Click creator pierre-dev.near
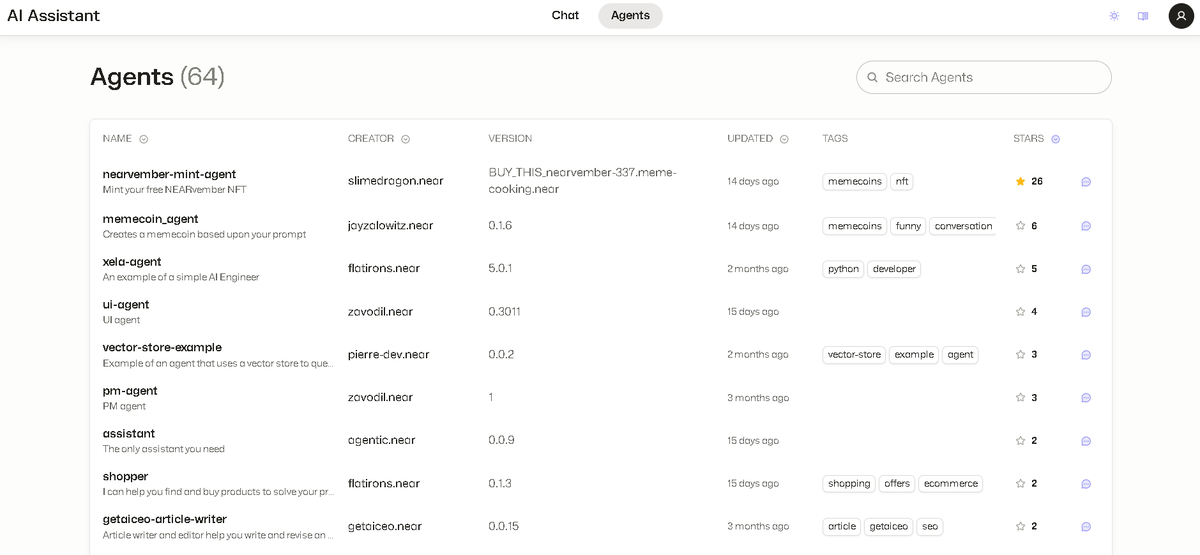This screenshot has height=555, width=1200. pyautogui.click(x=389, y=355)
